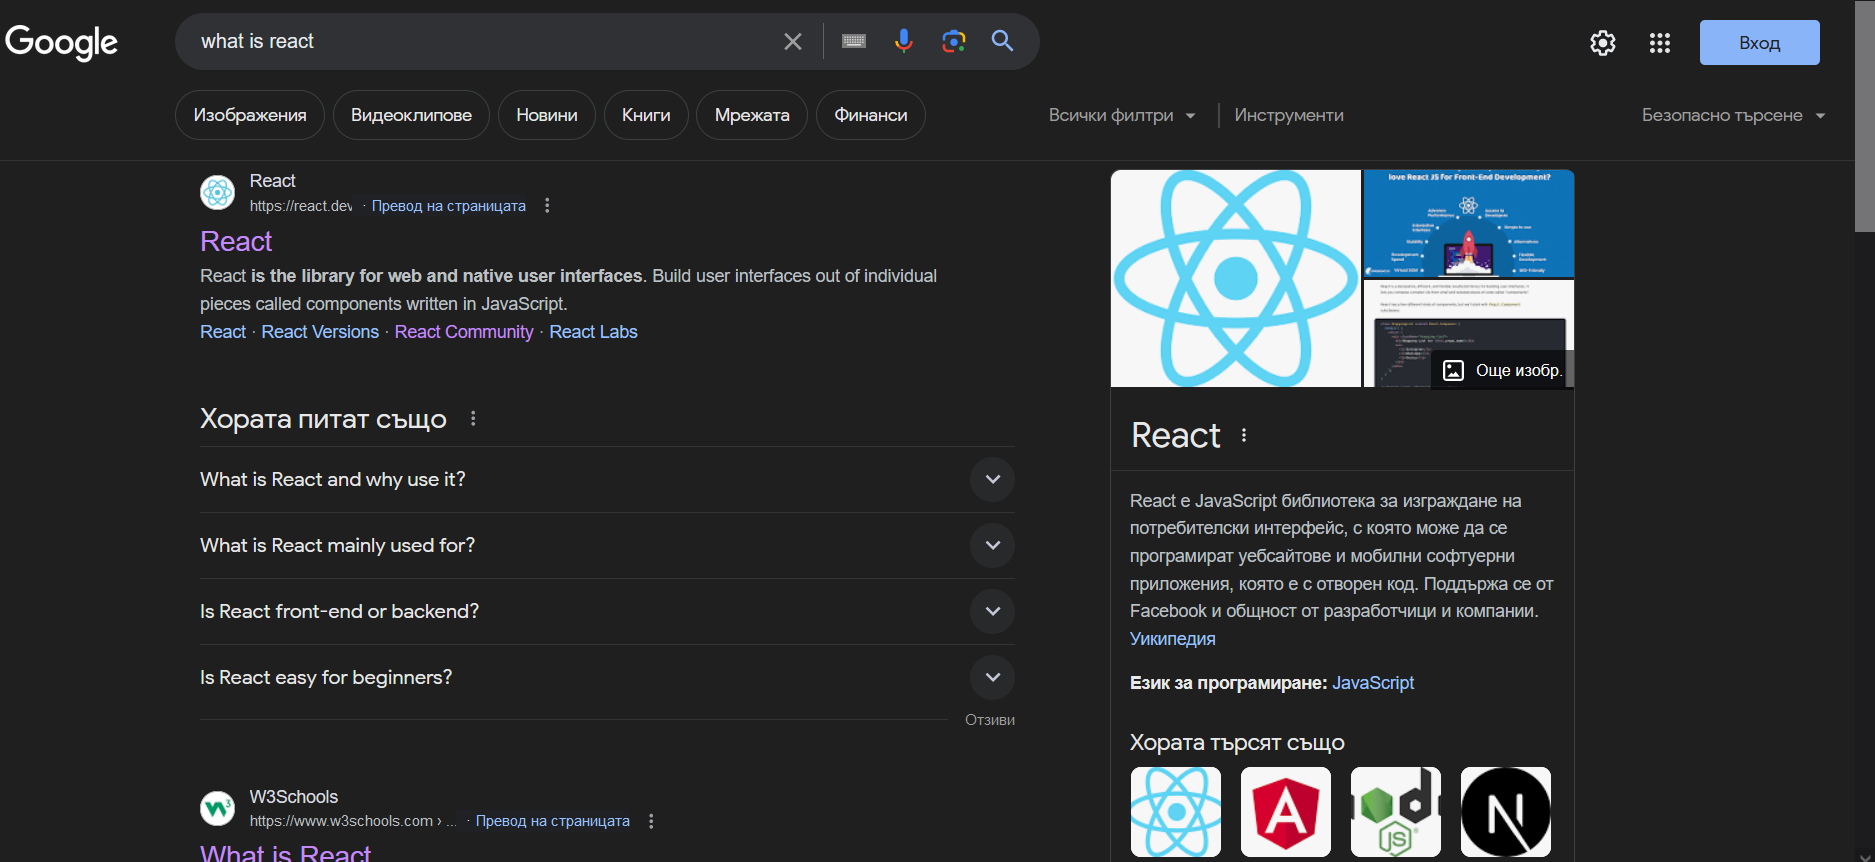Clear the search query with the X icon
The height and width of the screenshot is (862, 1875).
pos(792,41)
